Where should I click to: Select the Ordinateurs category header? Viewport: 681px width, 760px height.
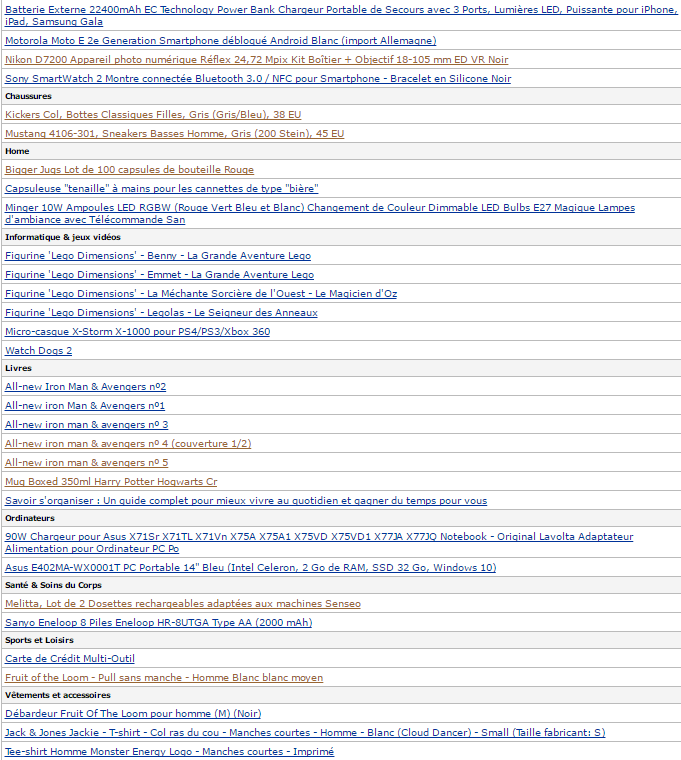[30, 518]
